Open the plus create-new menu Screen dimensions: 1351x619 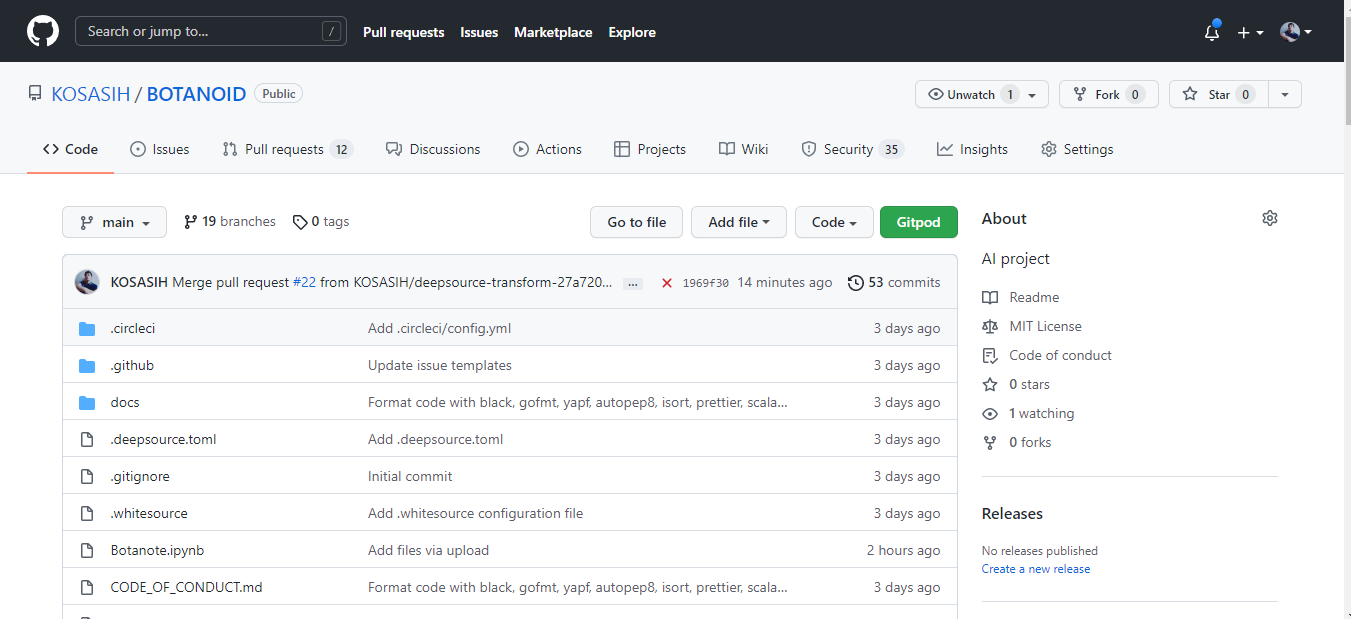point(1250,32)
